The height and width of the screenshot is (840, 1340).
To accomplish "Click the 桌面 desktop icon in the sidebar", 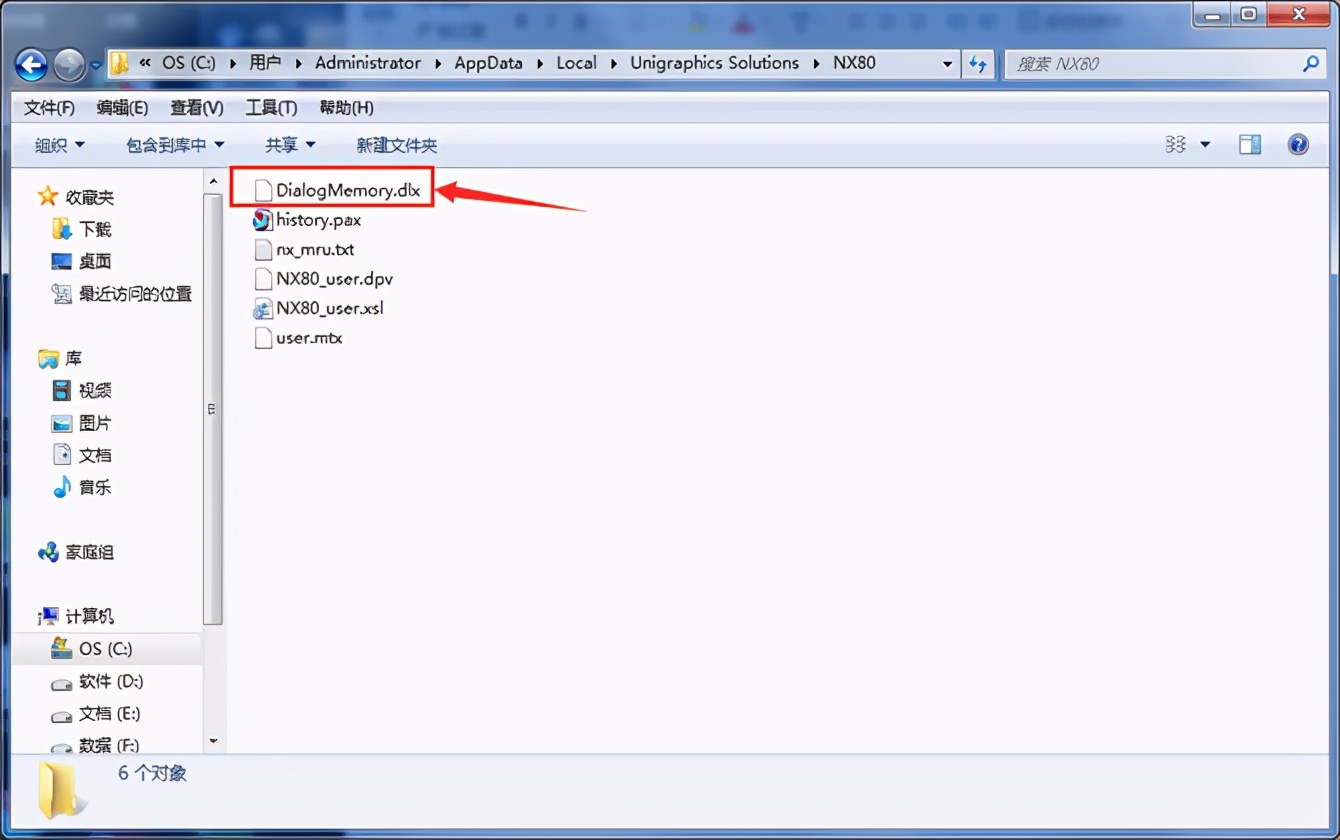I will (x=62, y=262).
